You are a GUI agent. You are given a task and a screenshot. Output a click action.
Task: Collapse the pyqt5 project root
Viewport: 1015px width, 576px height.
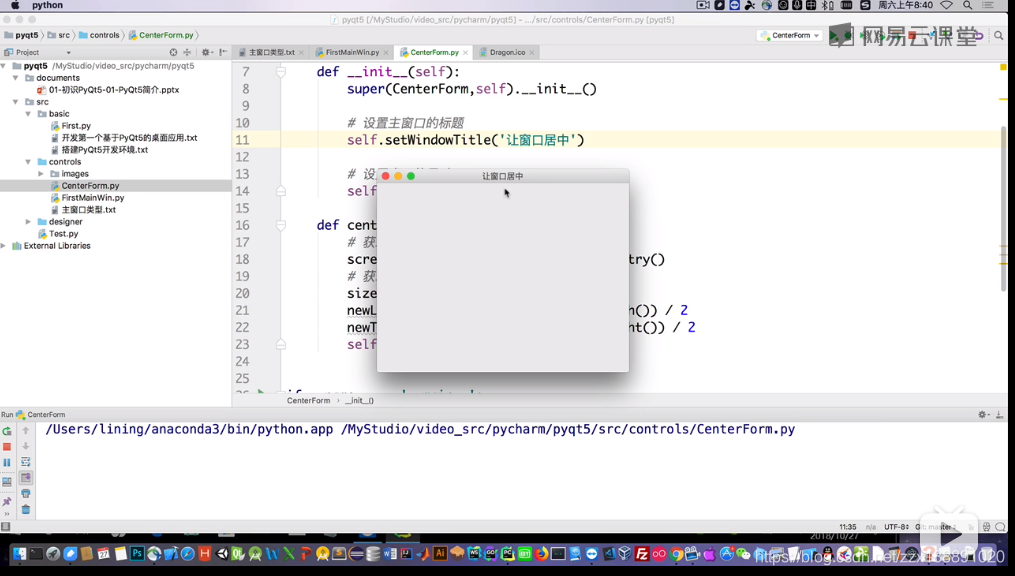tap(5, 66)
